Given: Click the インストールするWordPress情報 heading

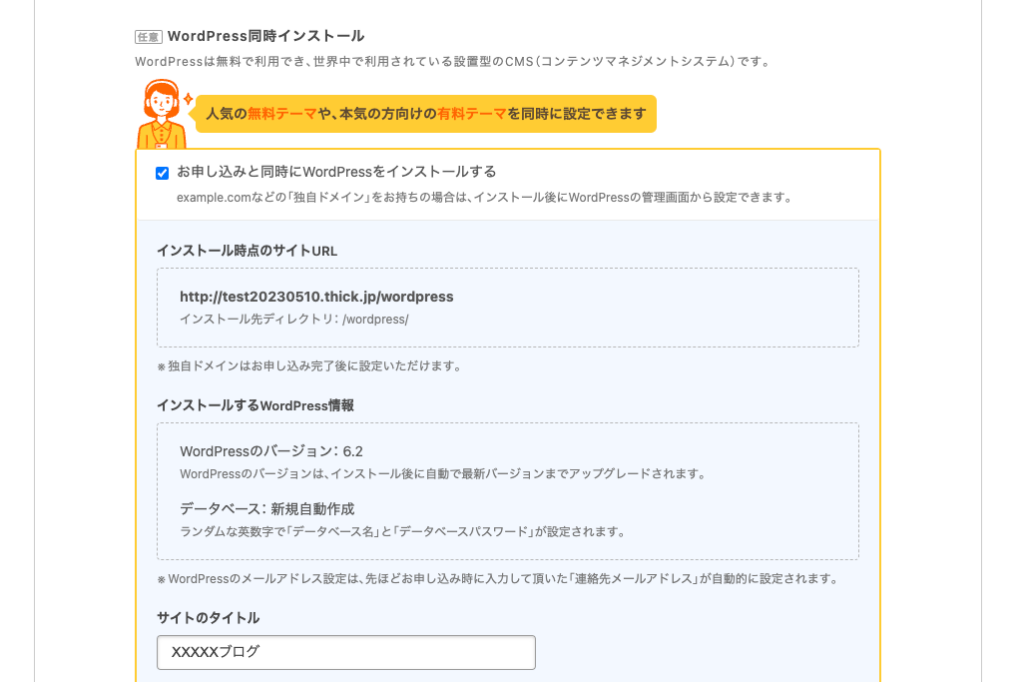Looking at the screenshot, I should (255, 405).
